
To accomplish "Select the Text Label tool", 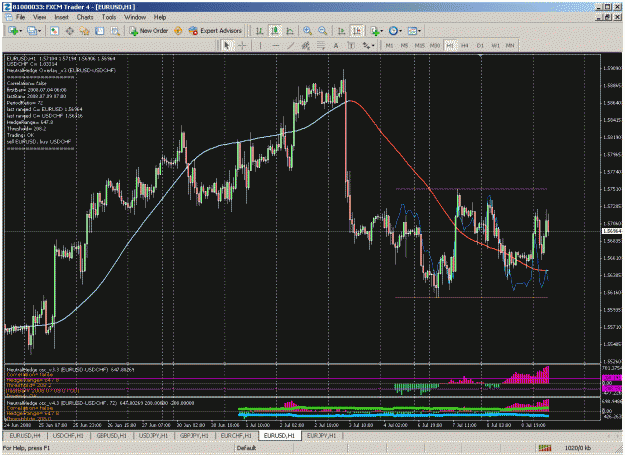I will [351, 45].
